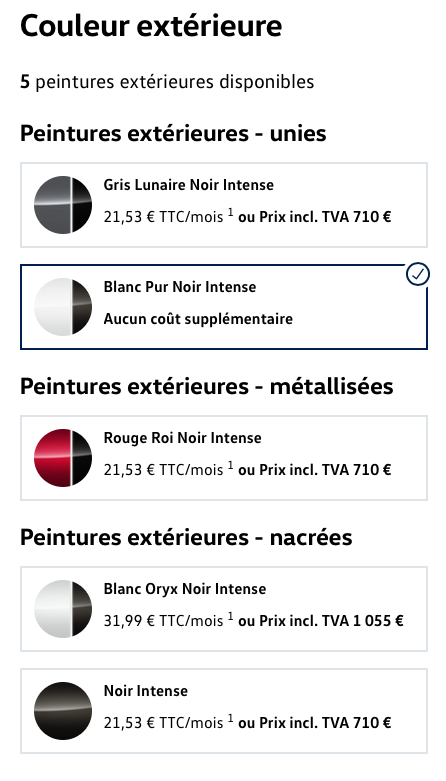Click the Peintures extérieures - nacrées heading
The height and width of the screenshot is (781, 446).
coord(186,537)
